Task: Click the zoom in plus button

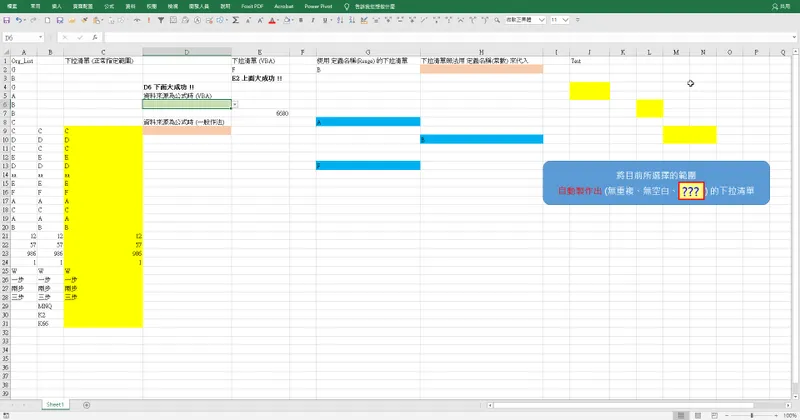Action: 776,415
